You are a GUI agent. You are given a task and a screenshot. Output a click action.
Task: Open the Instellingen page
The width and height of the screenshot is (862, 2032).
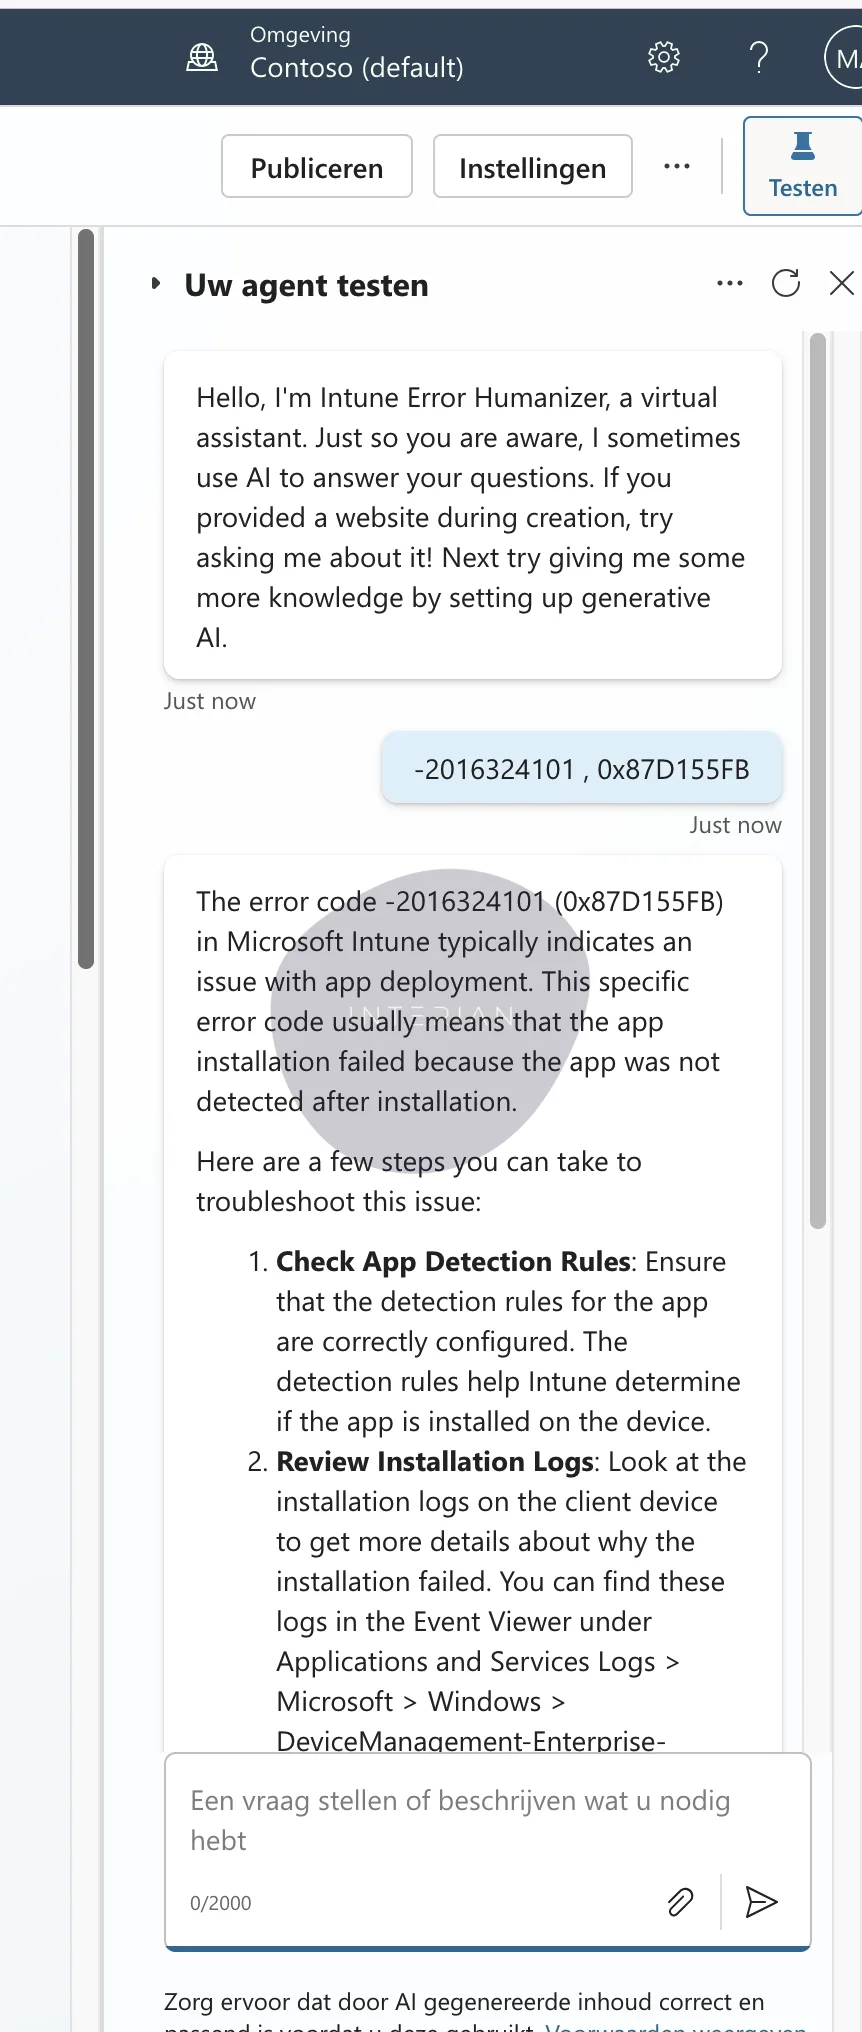(532, 167)
